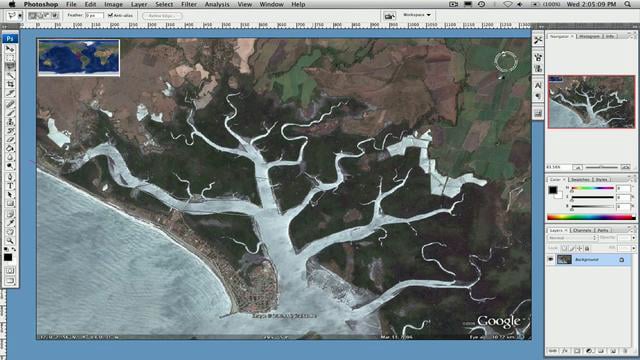Select the Brush tool
Screen dimensions: 640x360
pyautogui.click(x=10, y=113)
